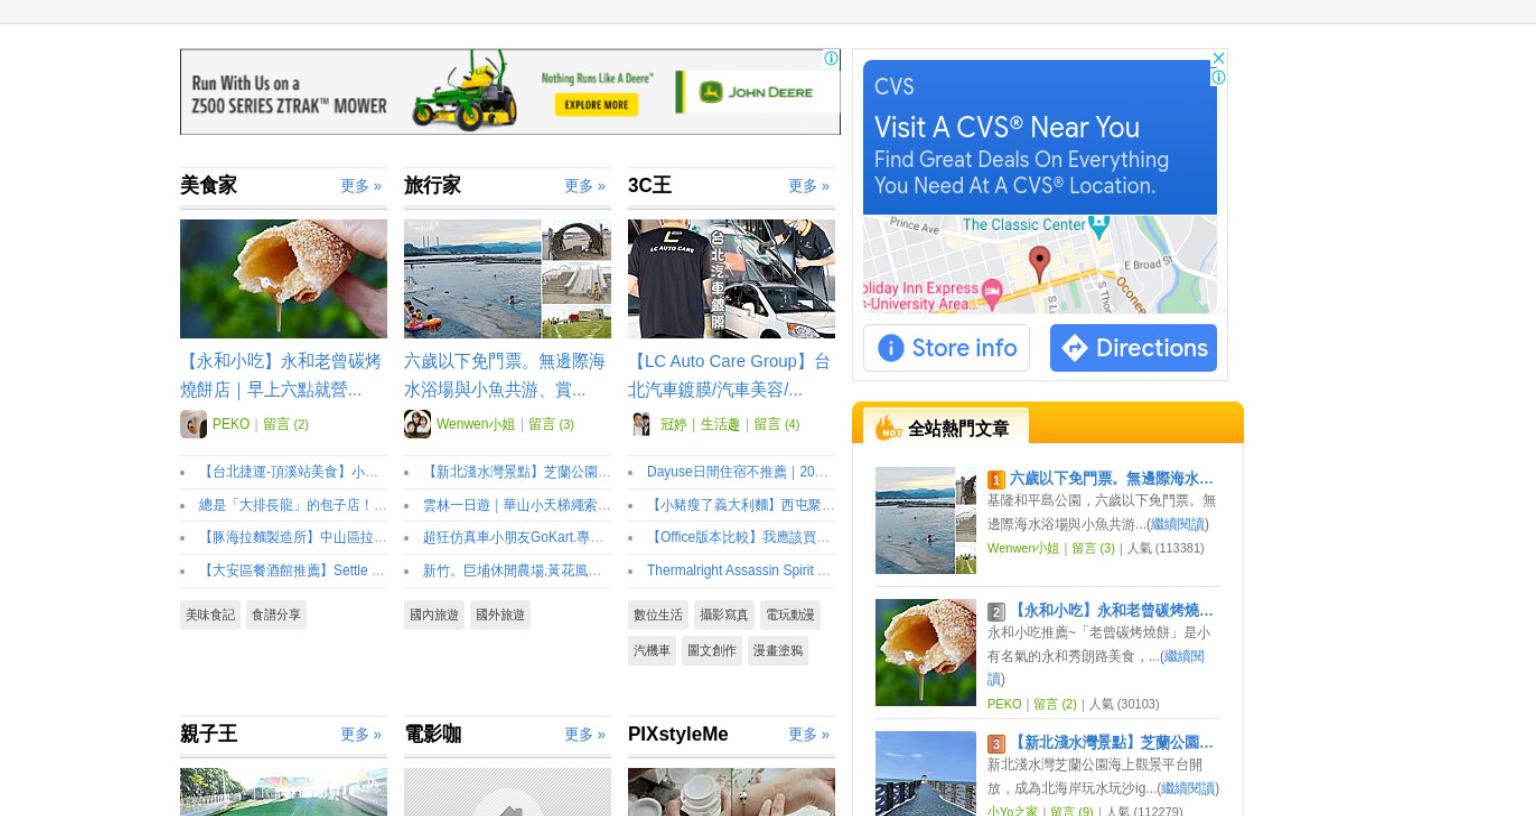The width and height of the screenshot is (1536, 816).
Task: Open the 全站熱門文章 tab
Action: coord(946,427)
